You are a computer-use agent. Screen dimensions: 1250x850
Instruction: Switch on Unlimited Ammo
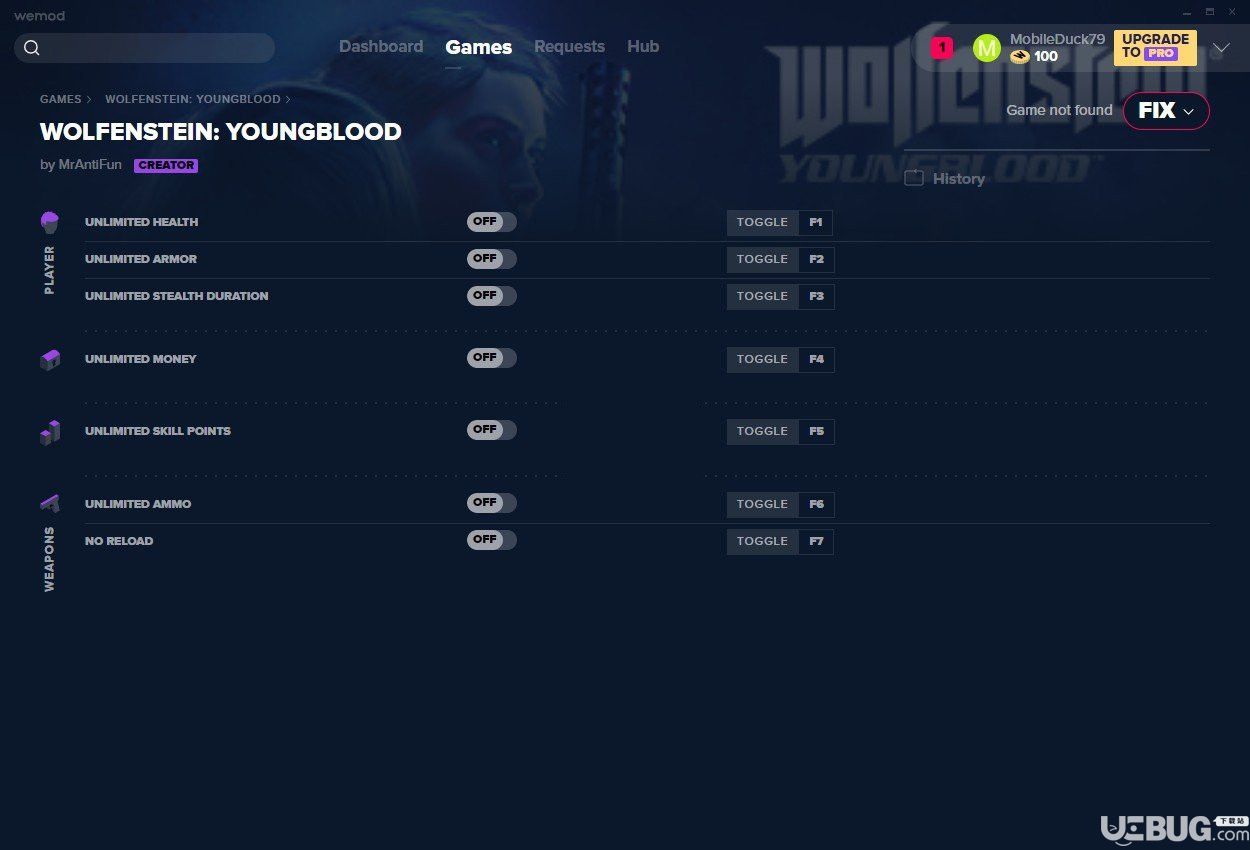(492, 503)
